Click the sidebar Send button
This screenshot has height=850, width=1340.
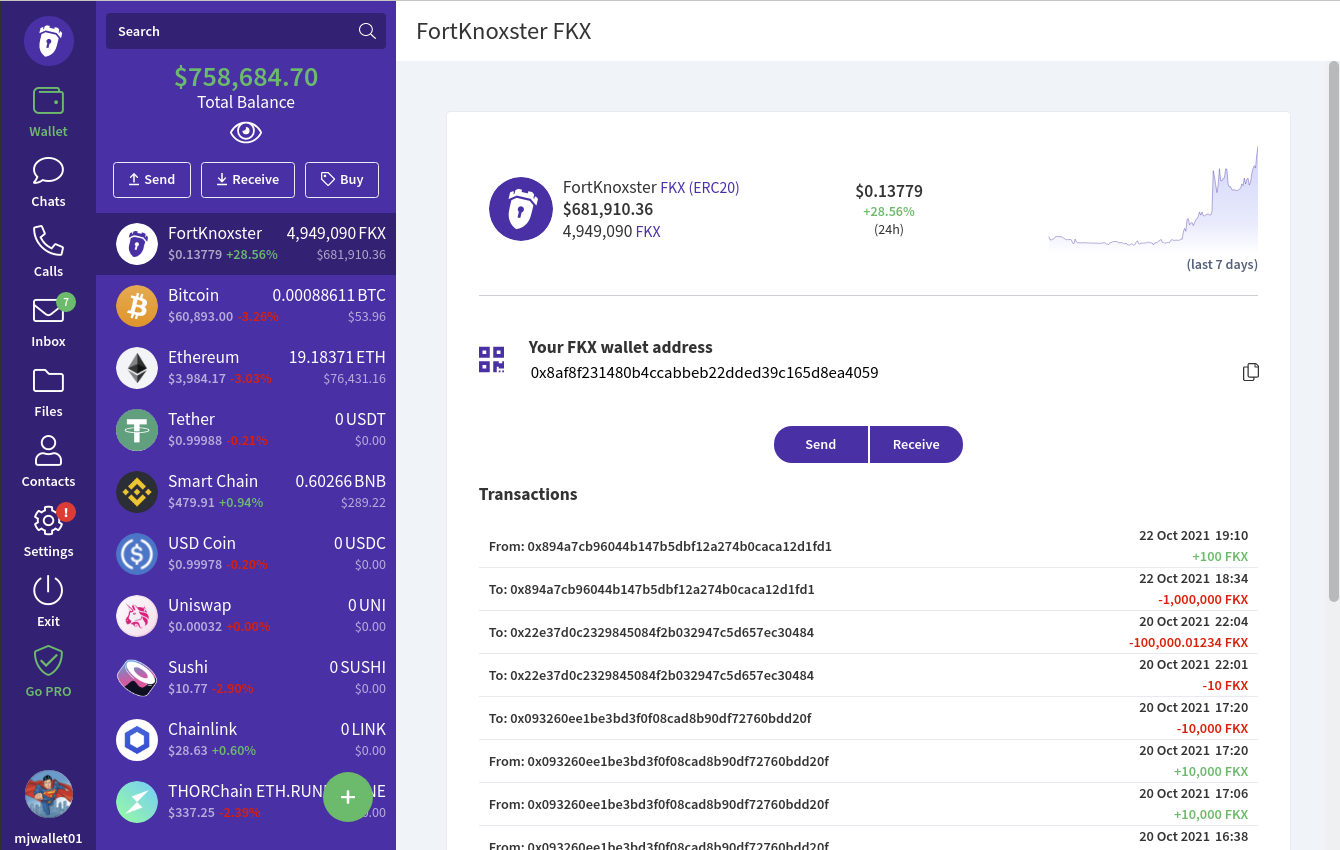point(151,179)
